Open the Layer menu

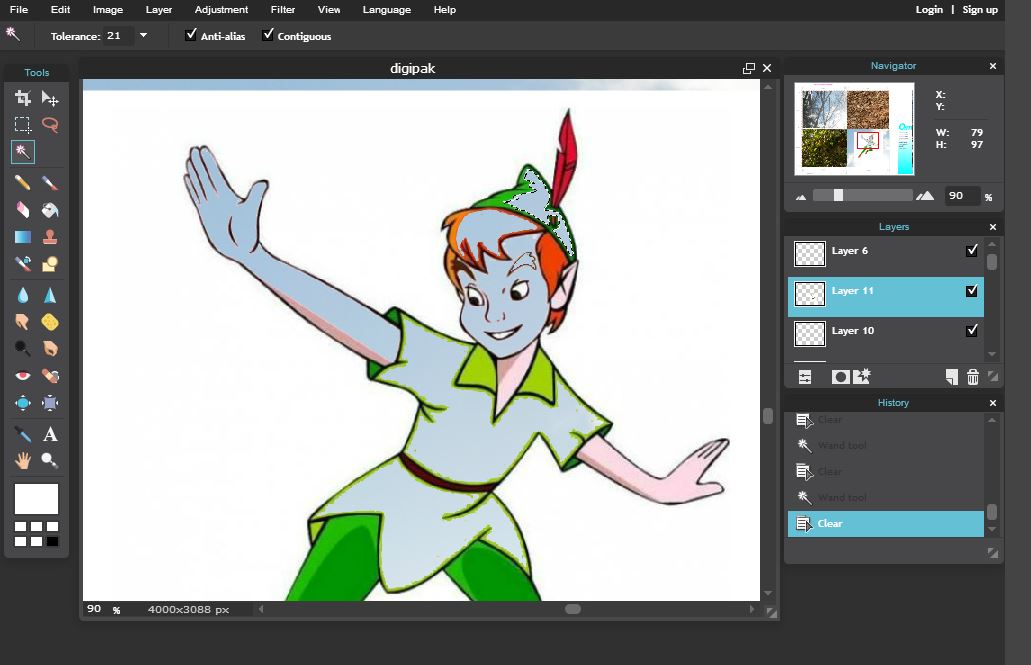[158, 10]
